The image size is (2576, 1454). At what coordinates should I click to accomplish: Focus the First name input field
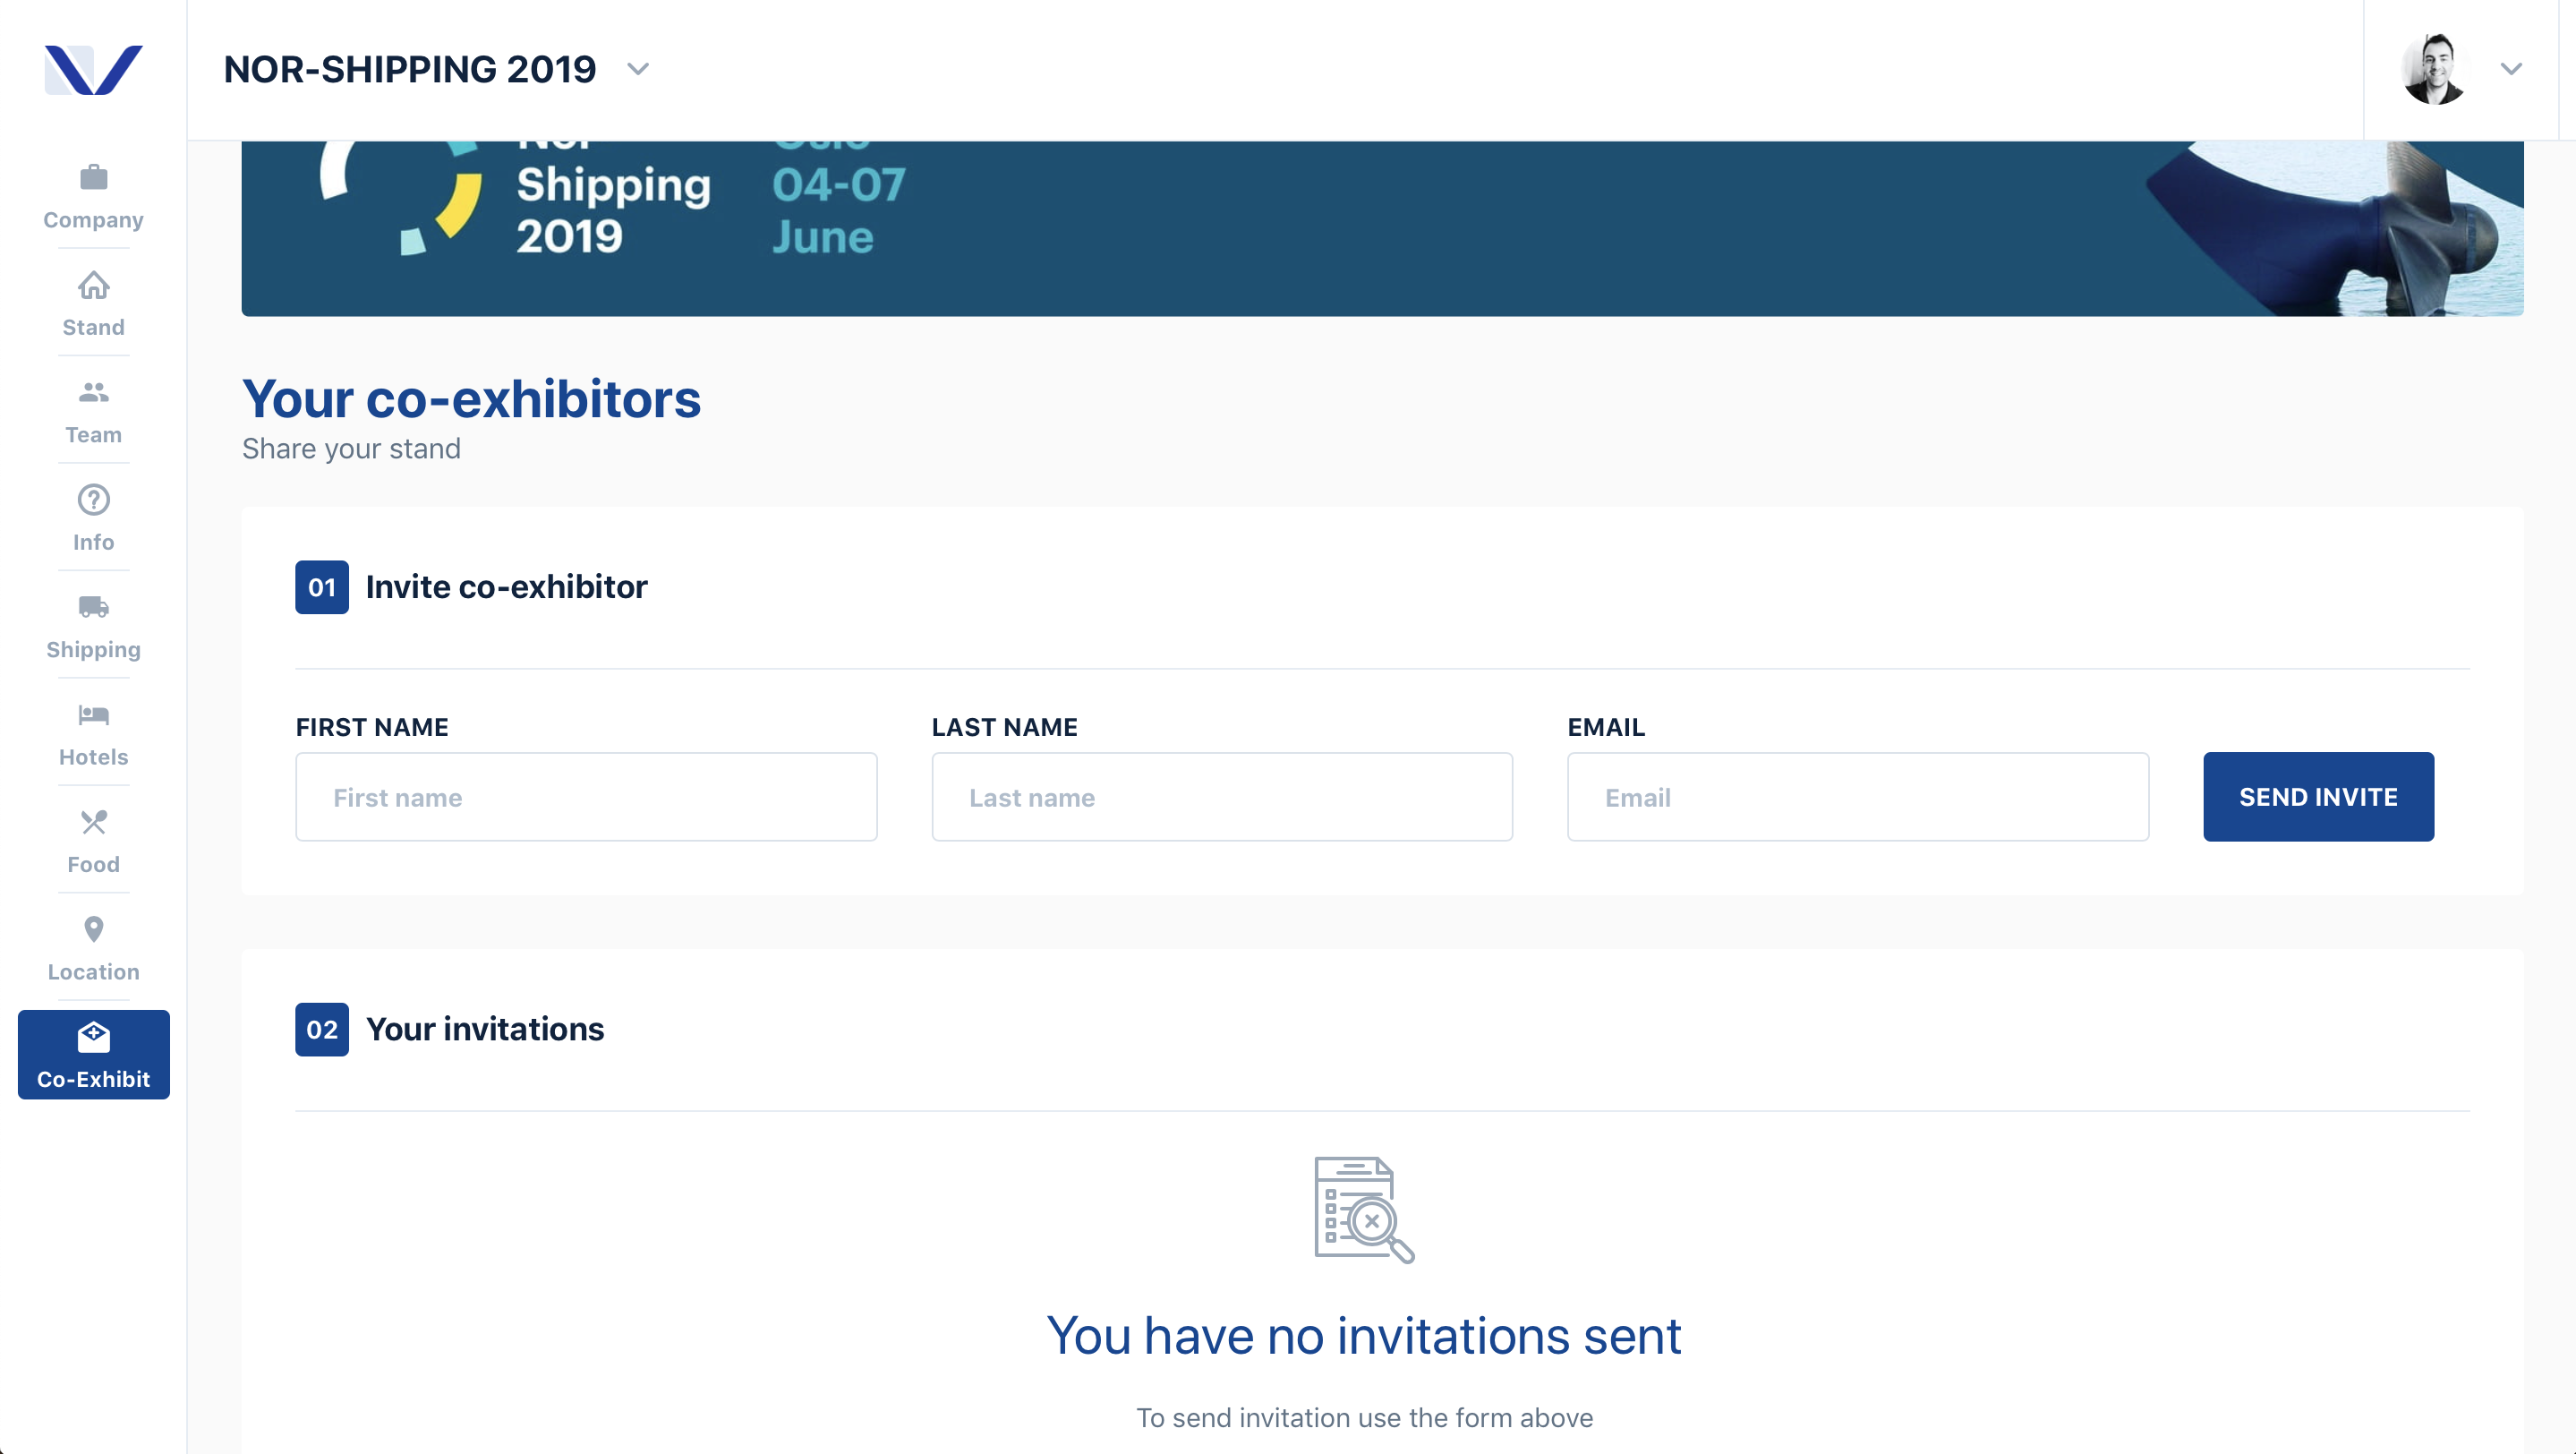tap(586, 797)
